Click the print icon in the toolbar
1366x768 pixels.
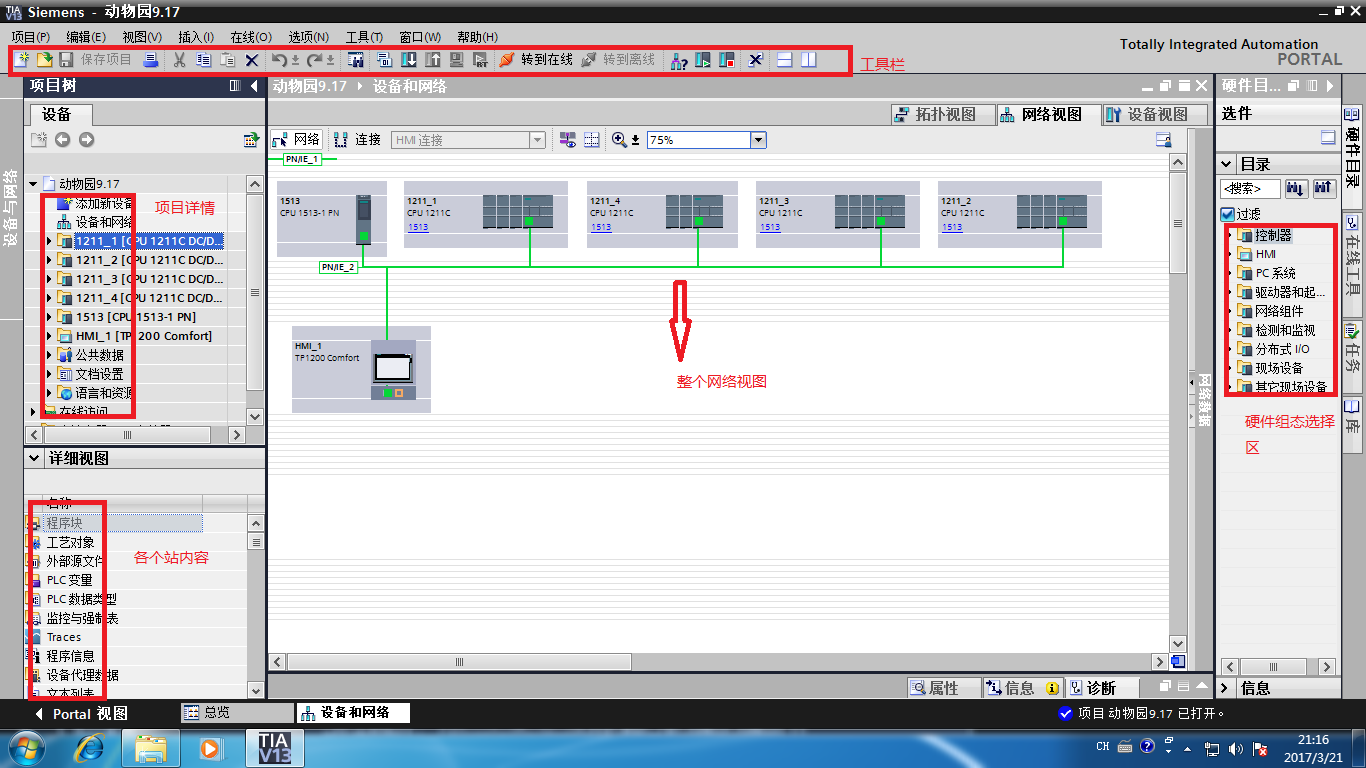click(150, 60)
